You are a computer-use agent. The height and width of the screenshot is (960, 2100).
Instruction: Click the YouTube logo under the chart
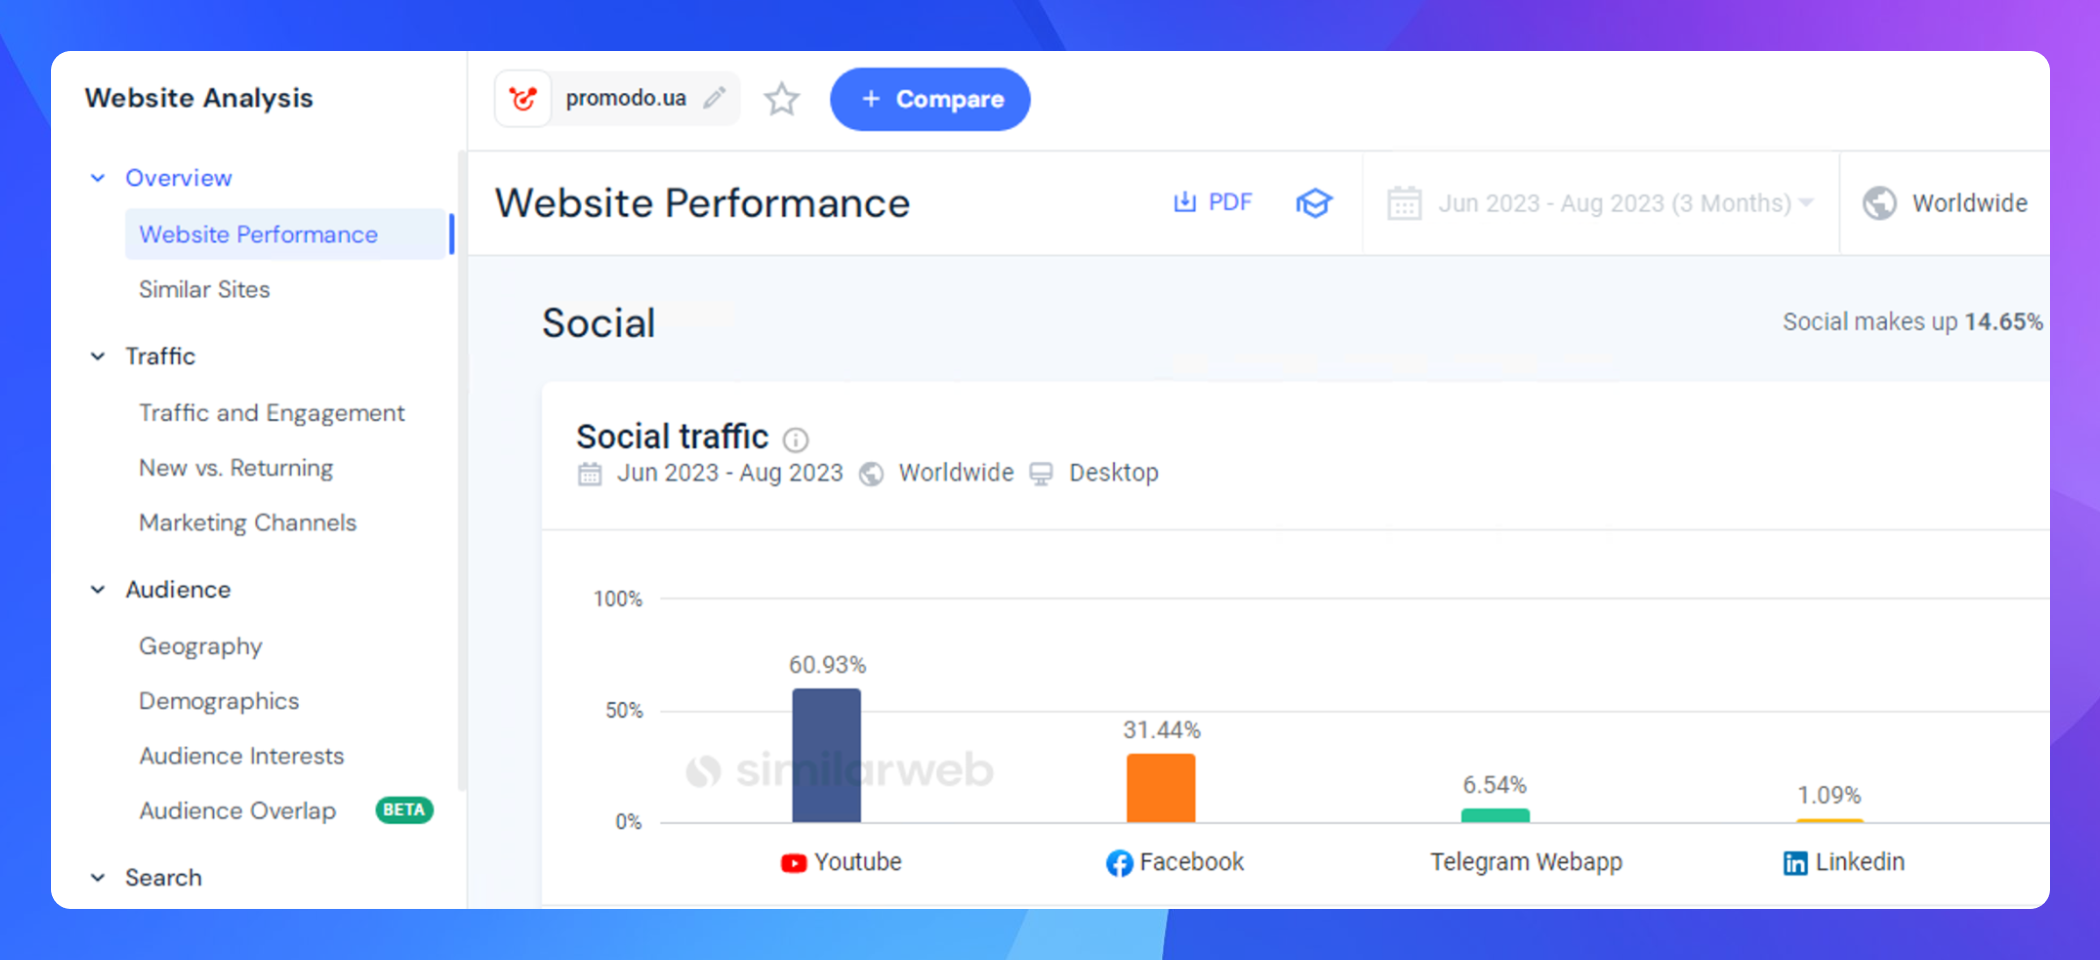tap(793, 863)
